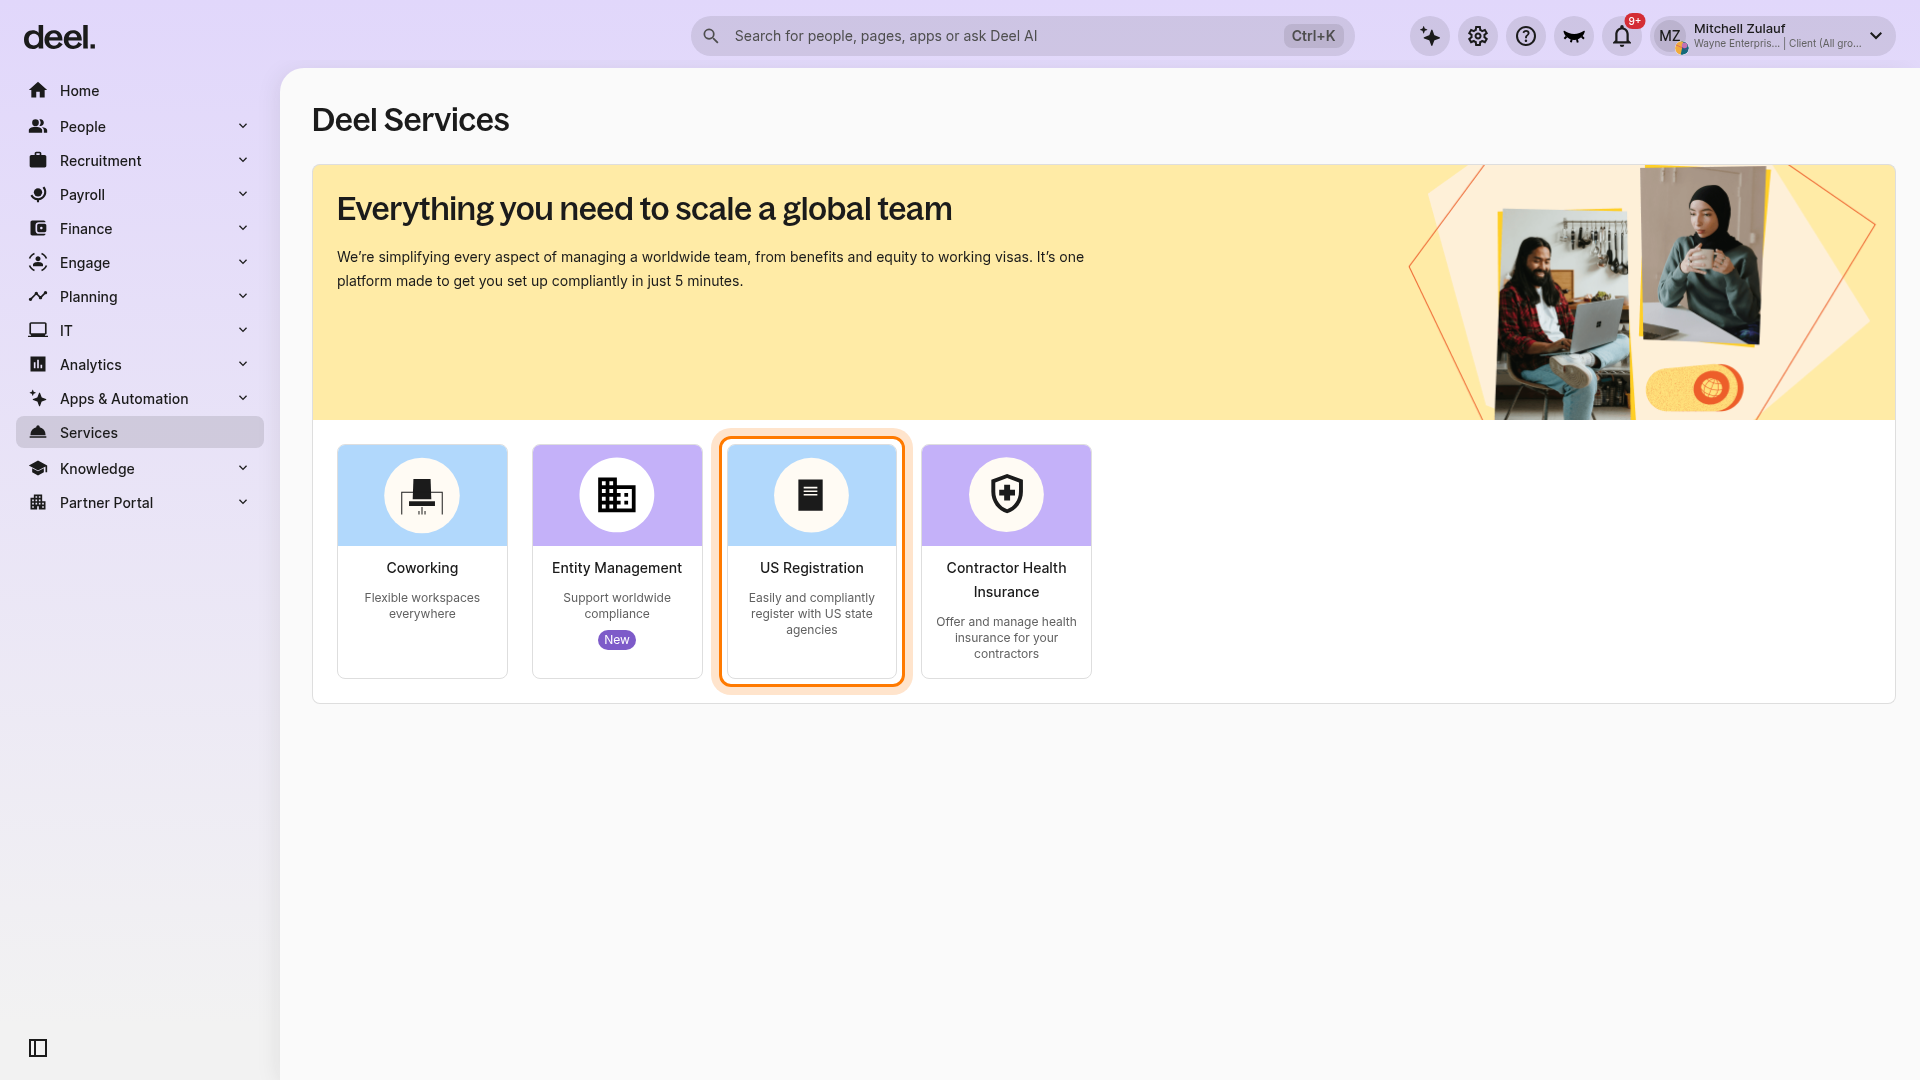
Task: Open the Knowledge menu item
Action: pos(140,469)
